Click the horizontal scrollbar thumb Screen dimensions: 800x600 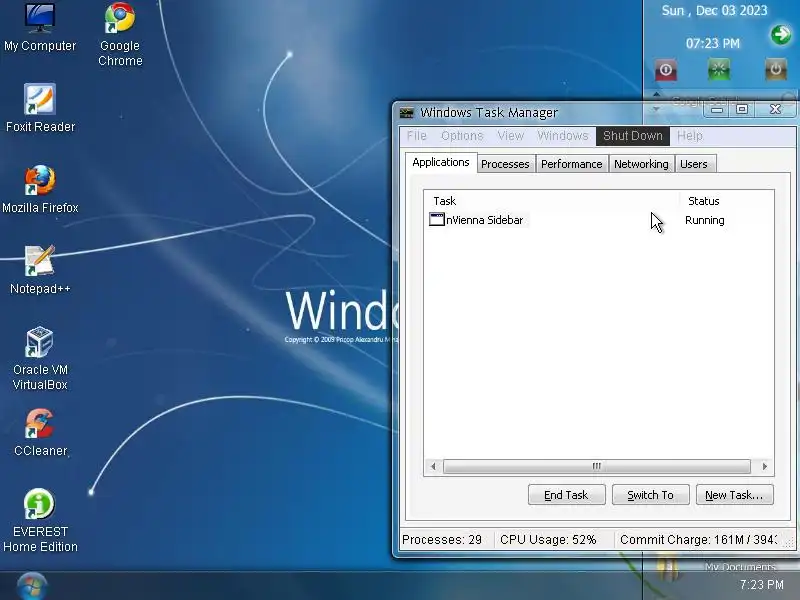tap(597, 466)
